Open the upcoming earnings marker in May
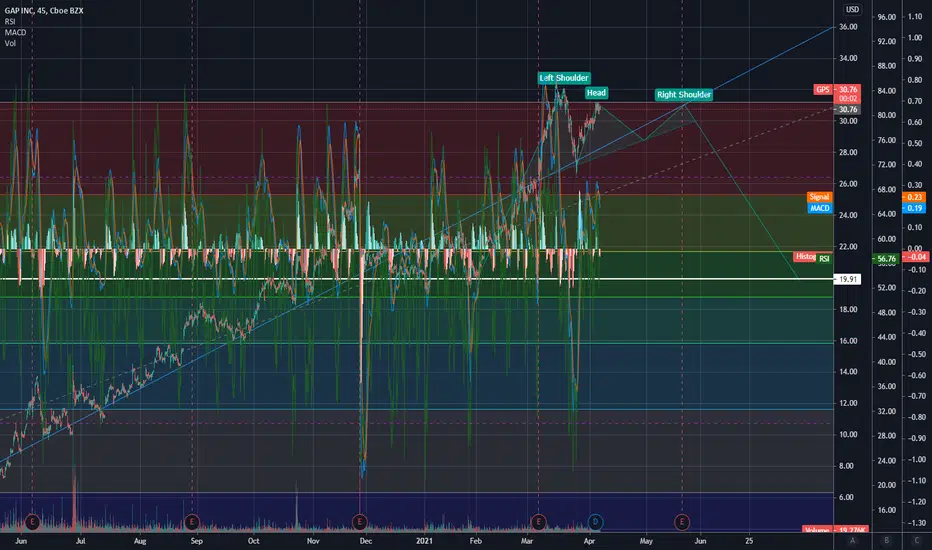This screenshot has width=932, height=550. click(x=682, y=522)
